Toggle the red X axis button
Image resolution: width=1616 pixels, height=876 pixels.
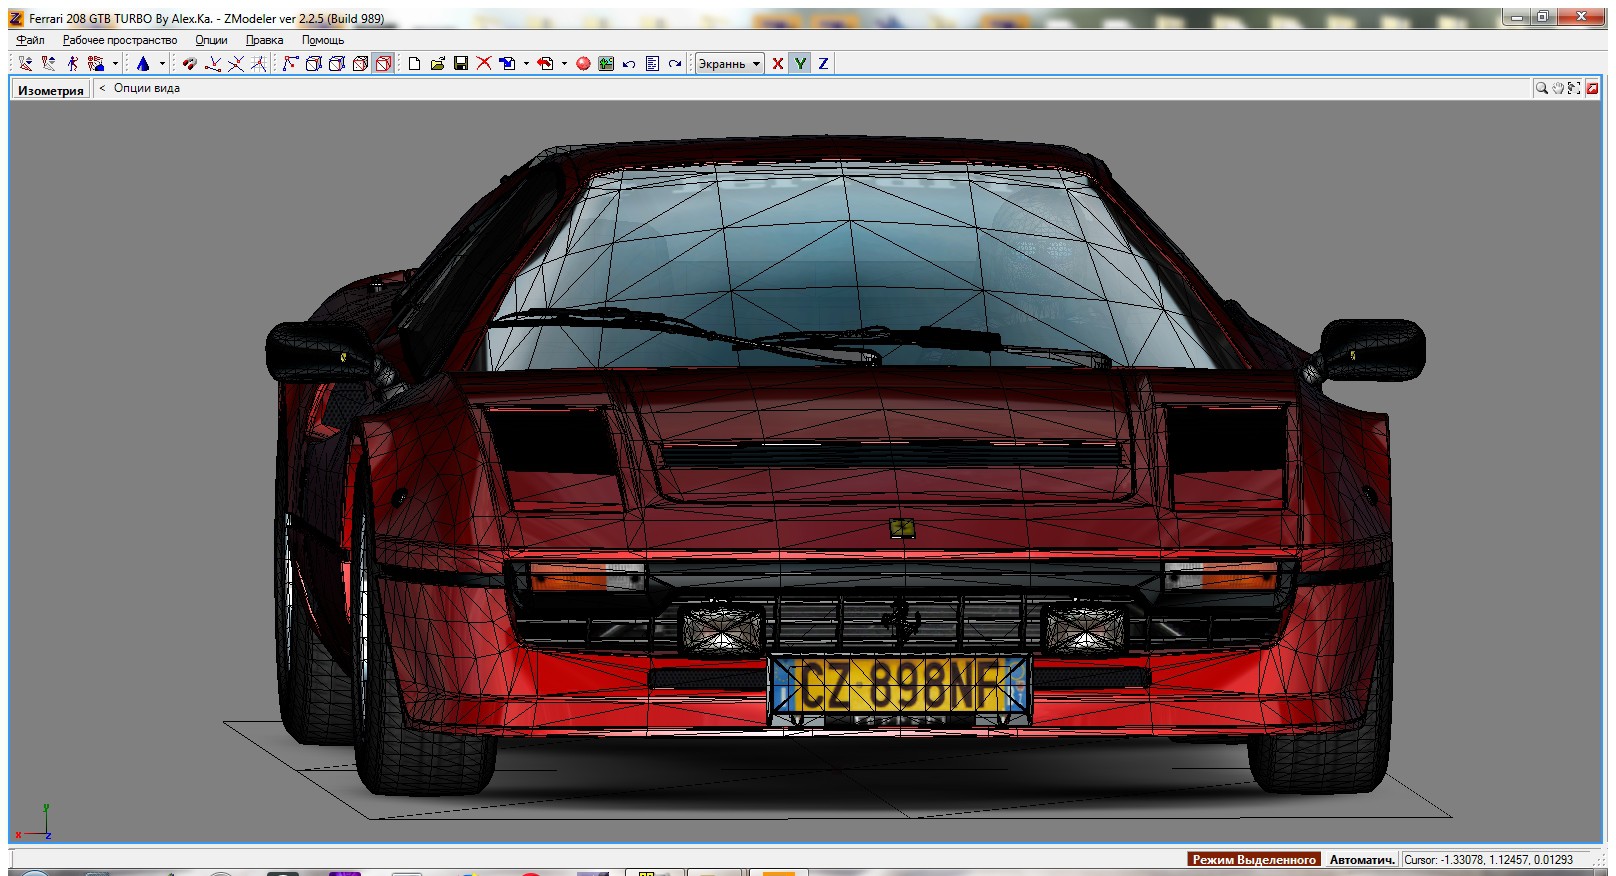(x=777, y=63)
